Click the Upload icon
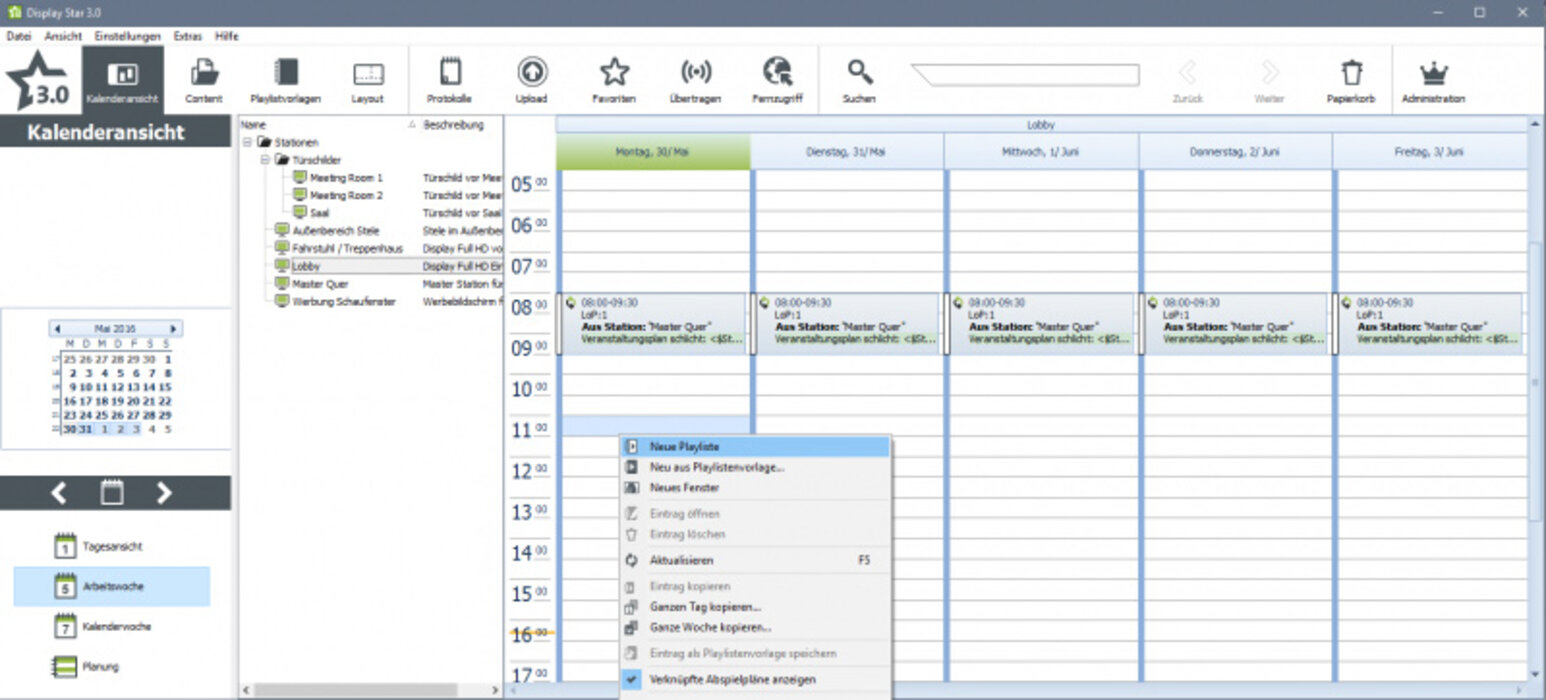Viewport: 1546px width, 700px height. (x=531, y=79)
